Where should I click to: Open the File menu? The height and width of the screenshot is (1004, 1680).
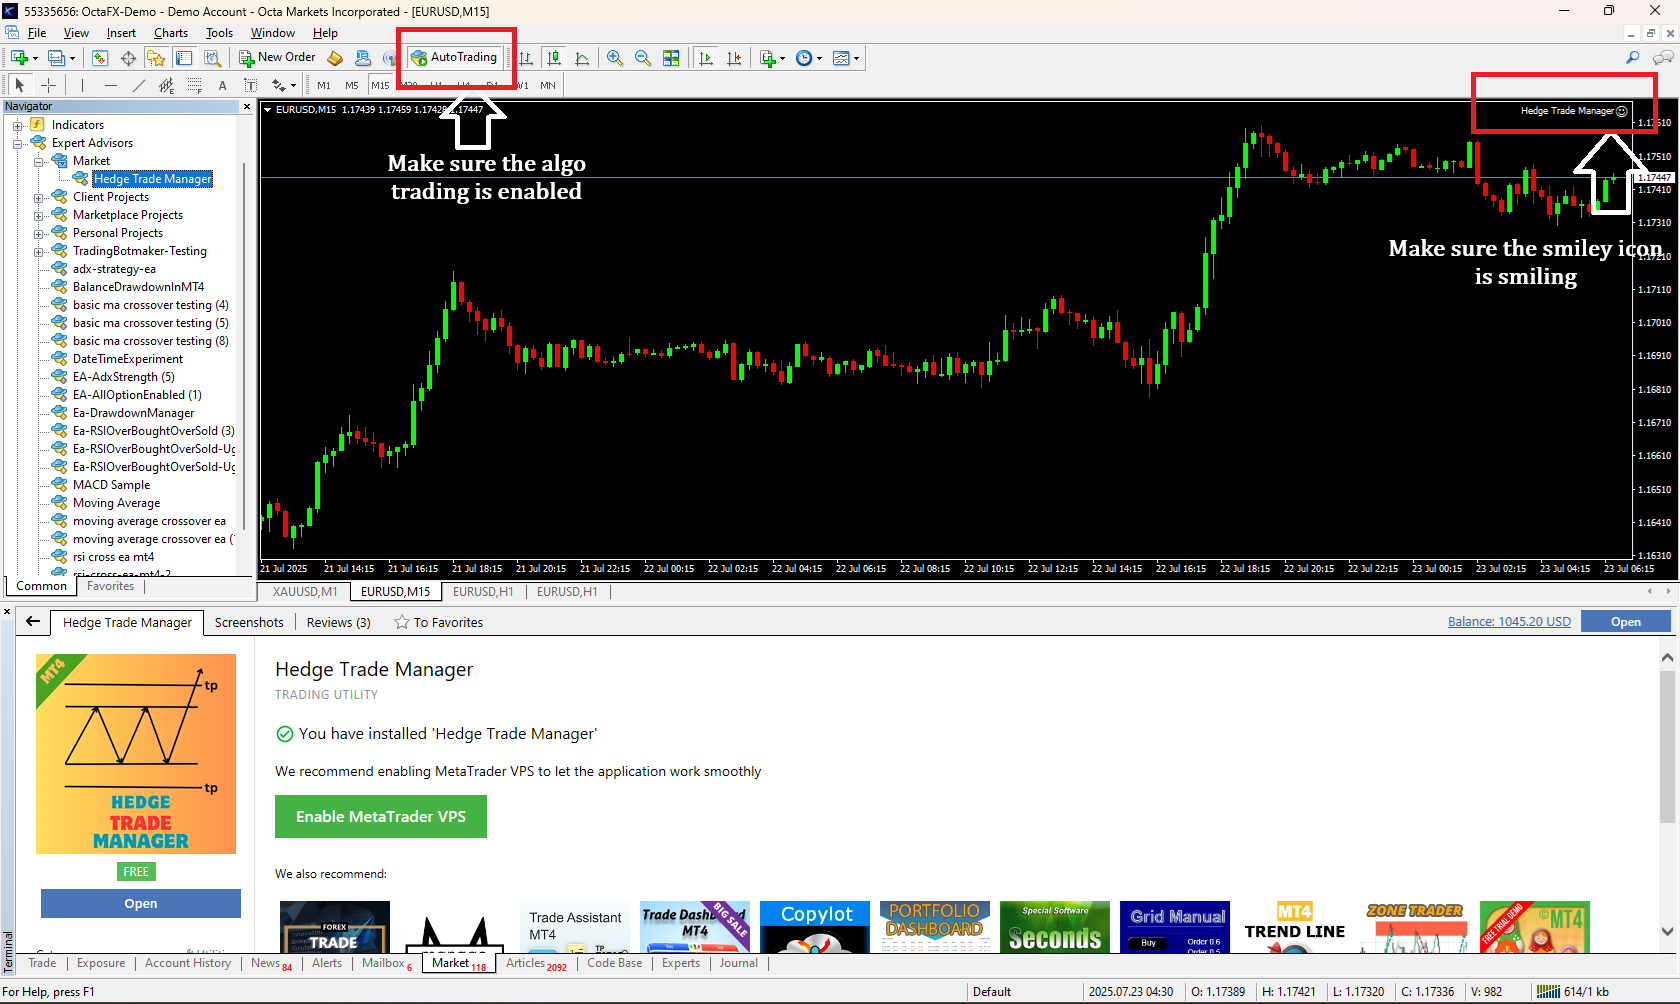37,33
